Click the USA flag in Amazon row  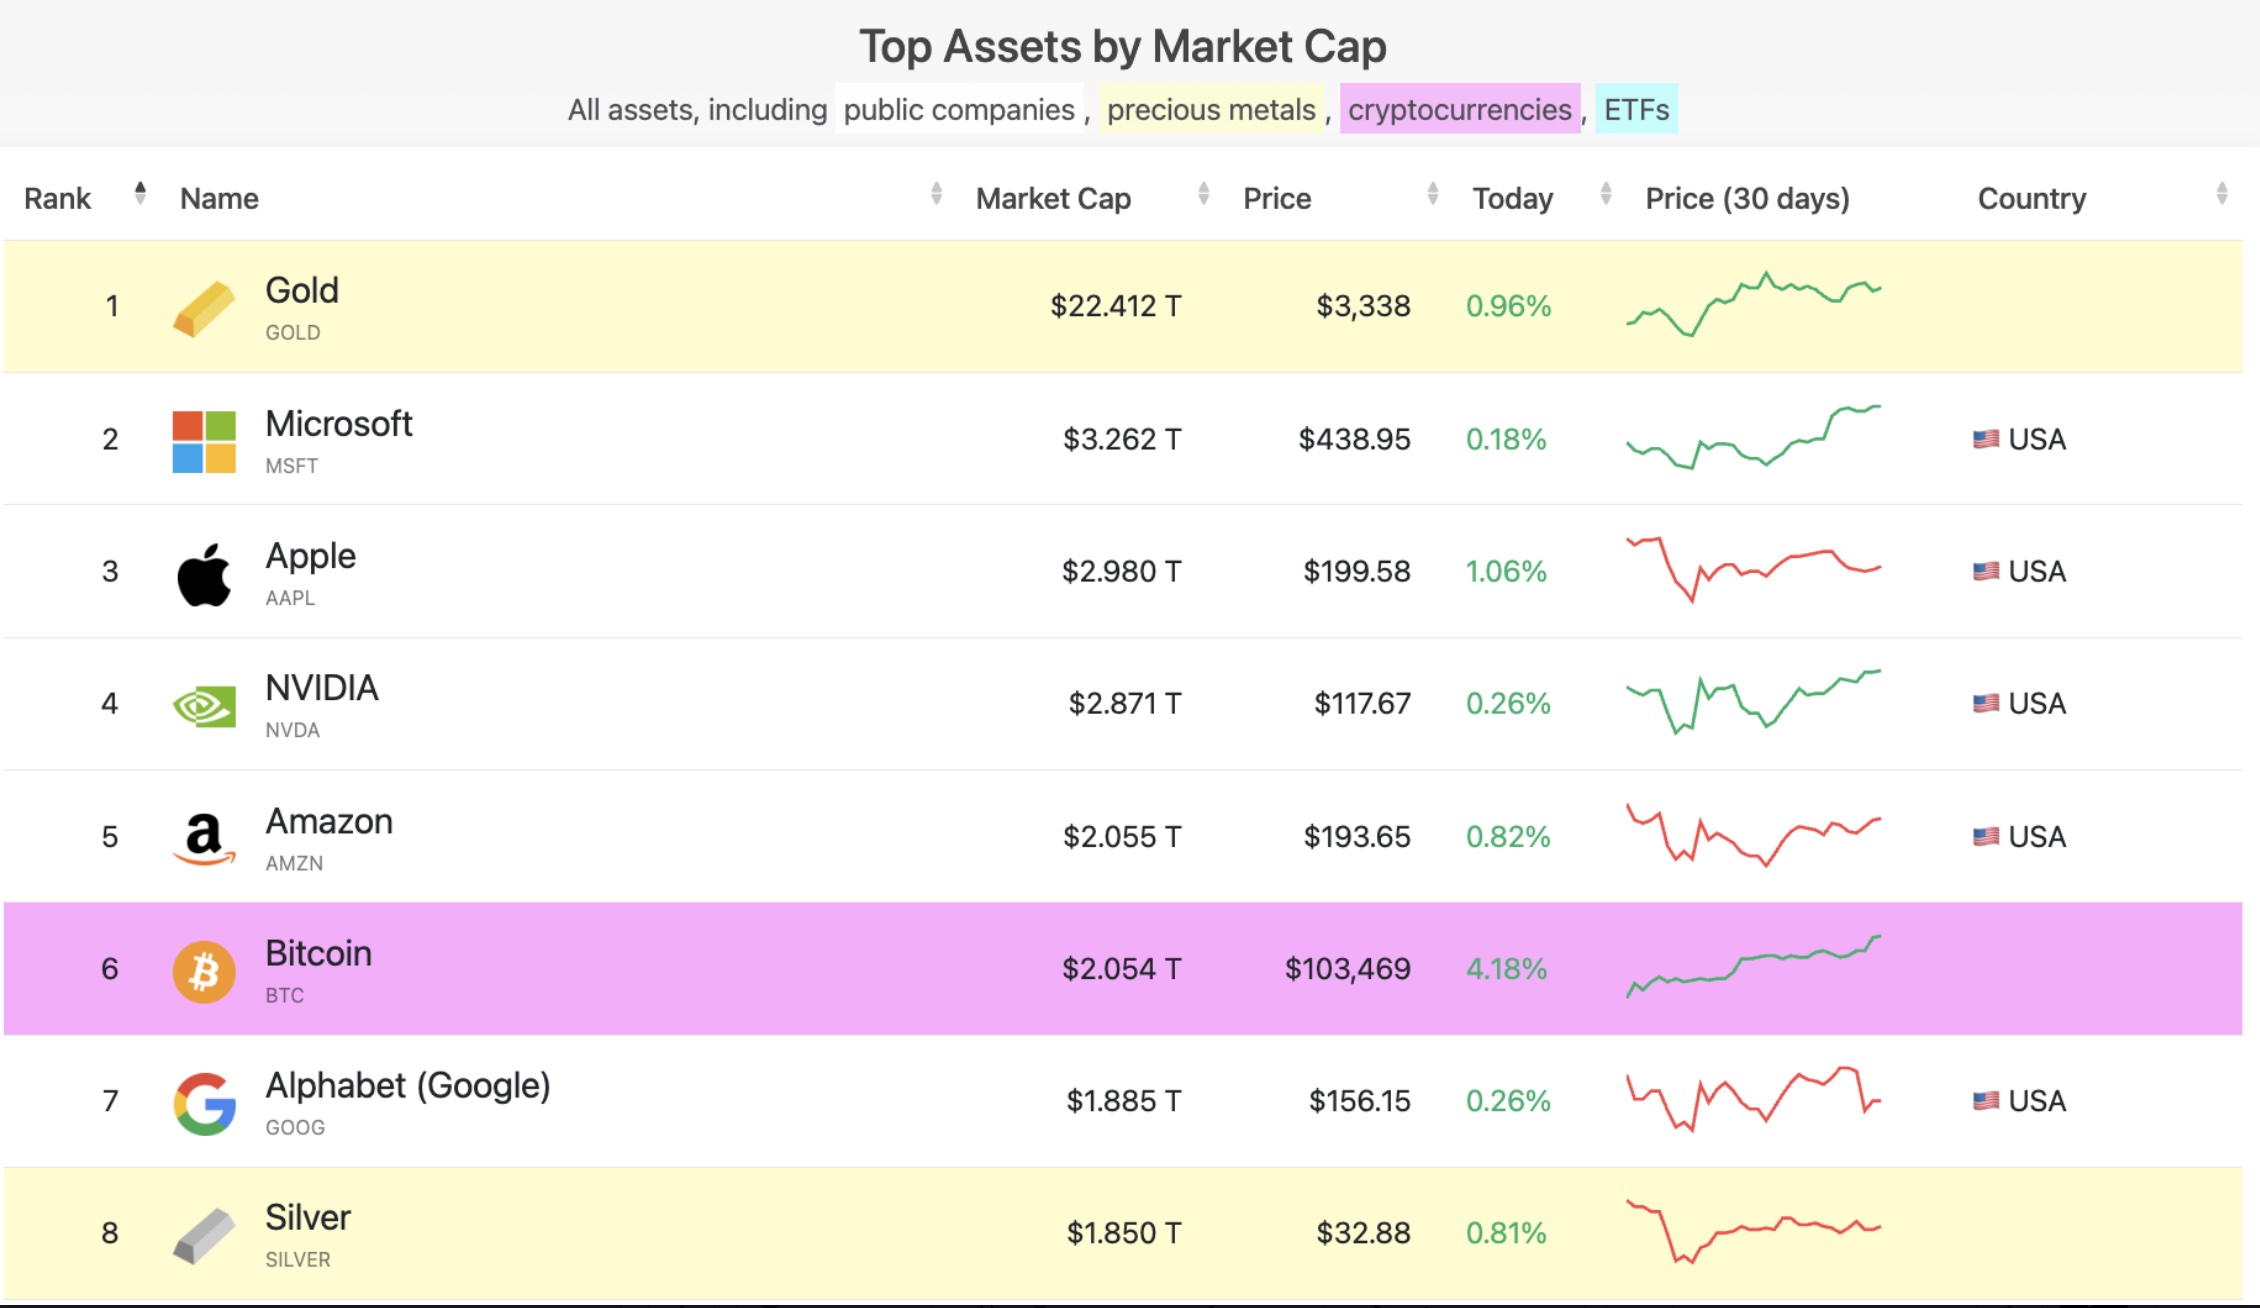(x=1986, y=836)
